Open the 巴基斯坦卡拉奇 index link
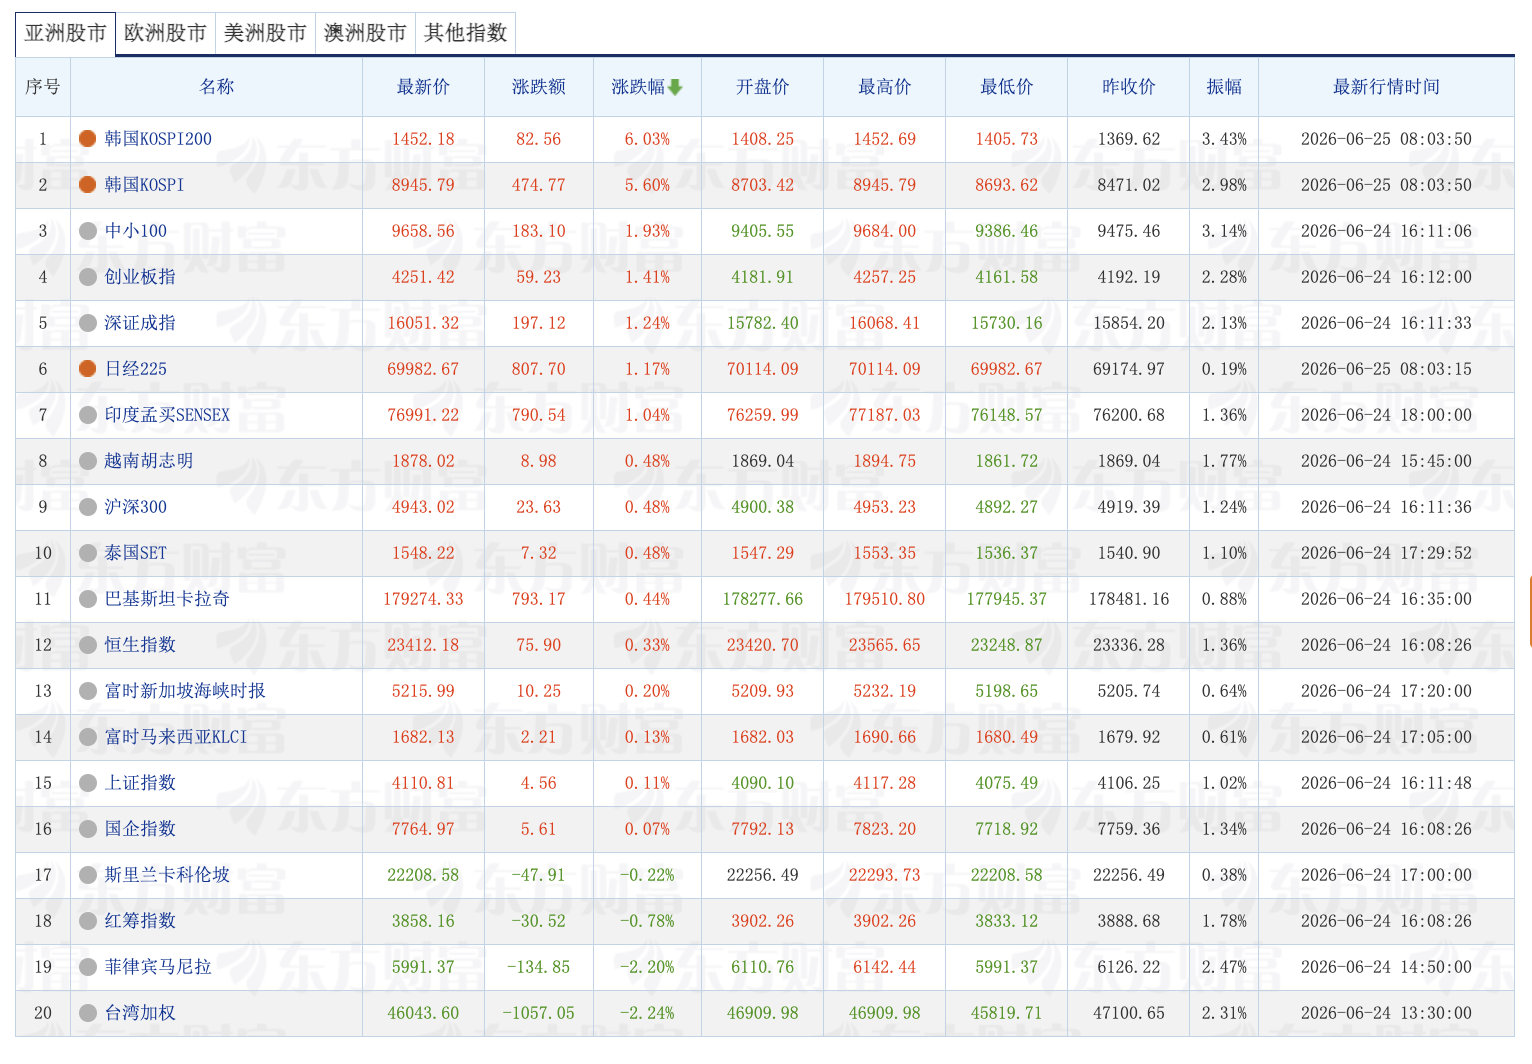Image resolution: width=1532 pixels, height=1064 pixels. point(167,599)
